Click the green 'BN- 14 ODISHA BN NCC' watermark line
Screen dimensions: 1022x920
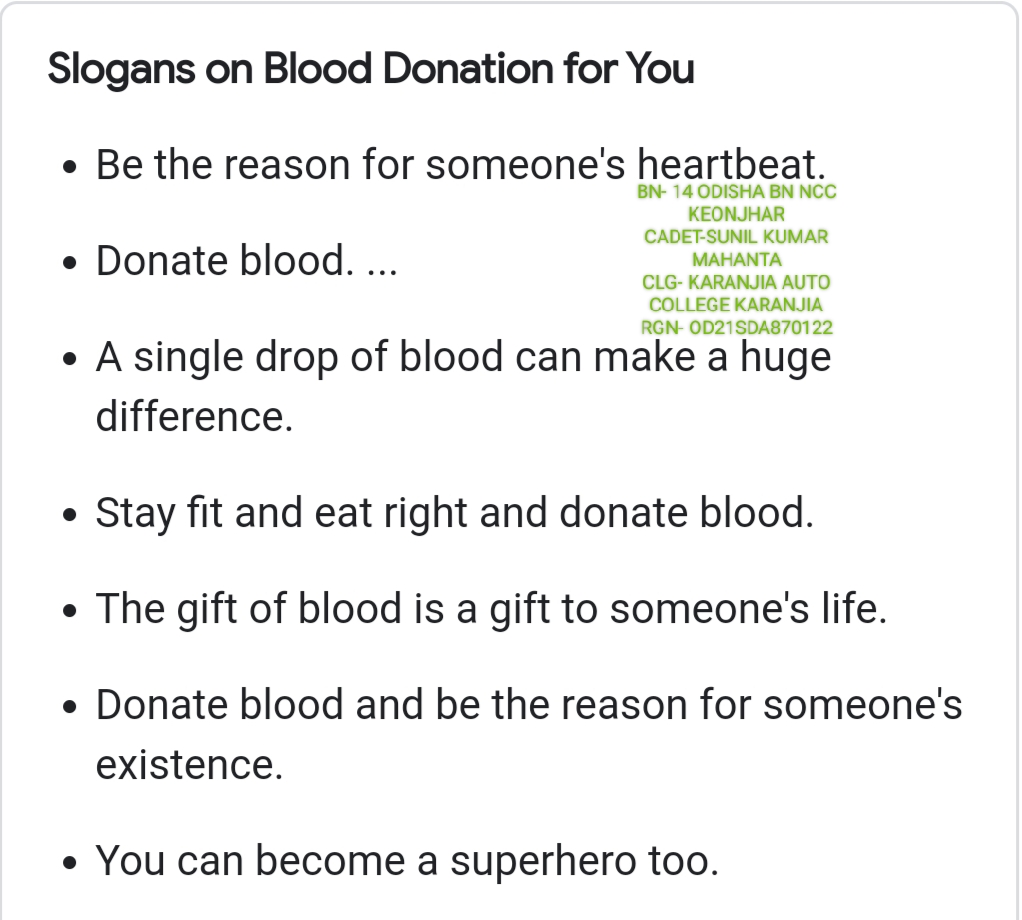point(736,192)
